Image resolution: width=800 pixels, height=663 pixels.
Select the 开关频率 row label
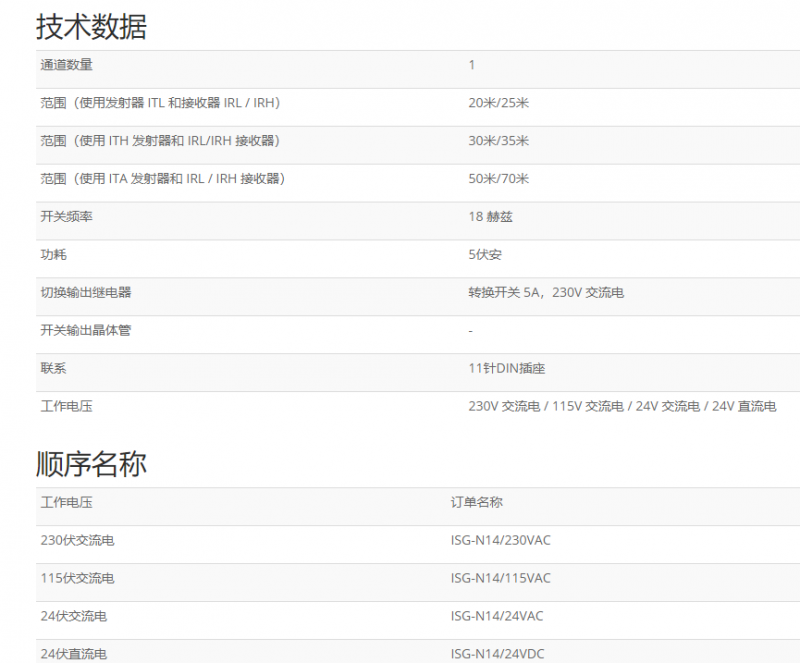[x=67, y=217]
